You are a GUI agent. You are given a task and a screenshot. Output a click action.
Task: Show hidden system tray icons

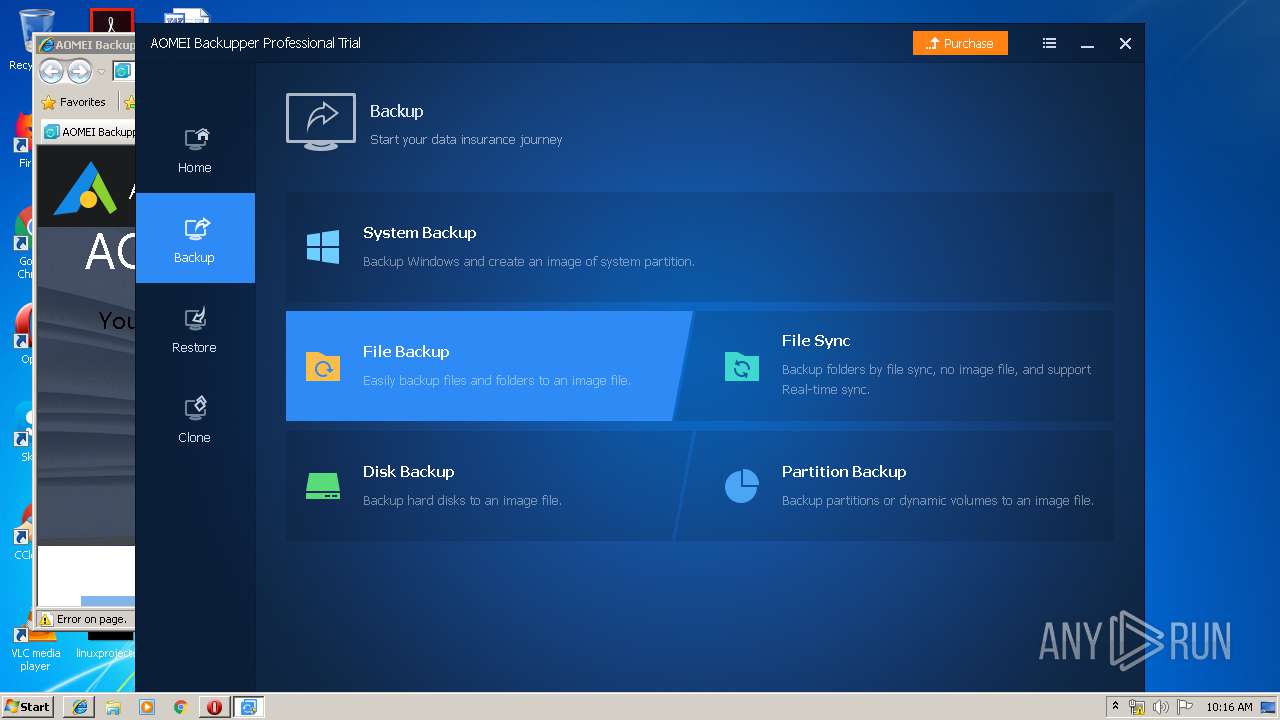(x=1115, y=707)
